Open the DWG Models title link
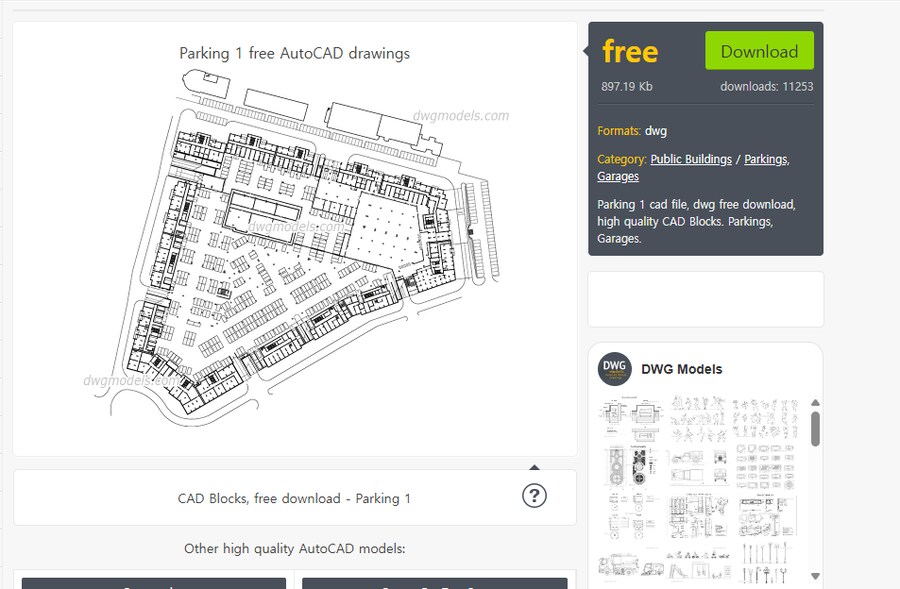The height and width of the screenshot is (589, 900). pyautogui.click(x=681, y=369)
